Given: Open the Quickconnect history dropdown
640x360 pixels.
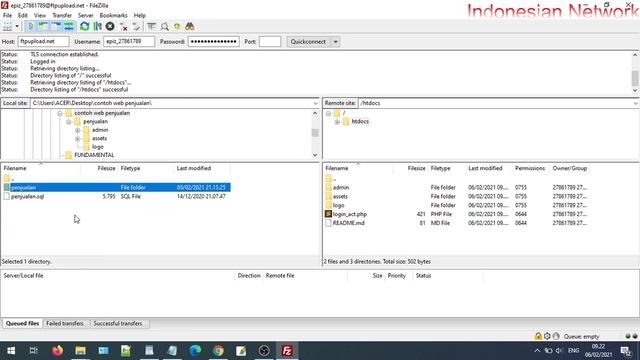Looking at the screenshot, I should tap(336, 42).
